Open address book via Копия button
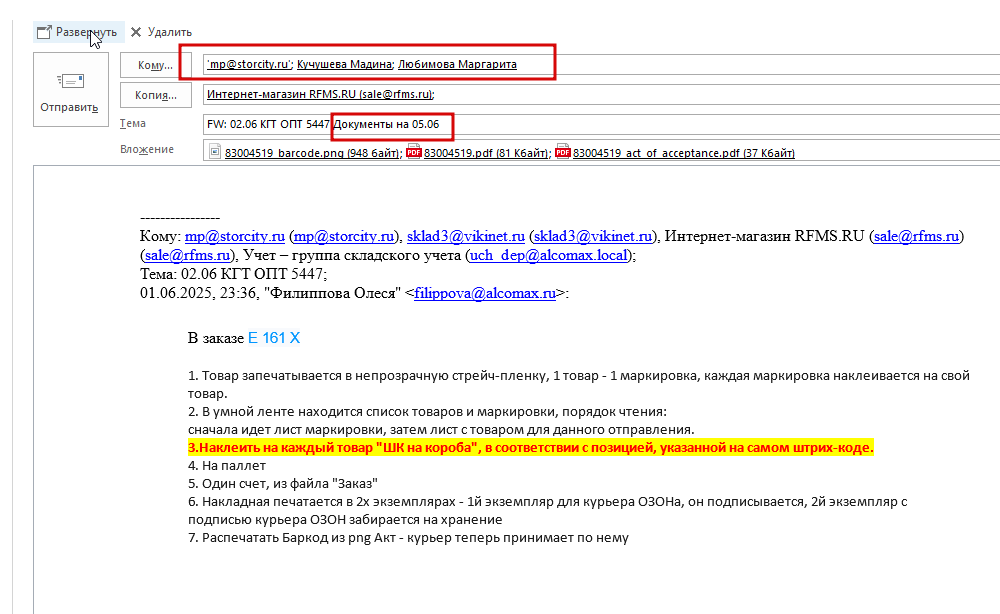This screenshot has width=1000, height=614. pyautogui.click(x=156, y=95)
